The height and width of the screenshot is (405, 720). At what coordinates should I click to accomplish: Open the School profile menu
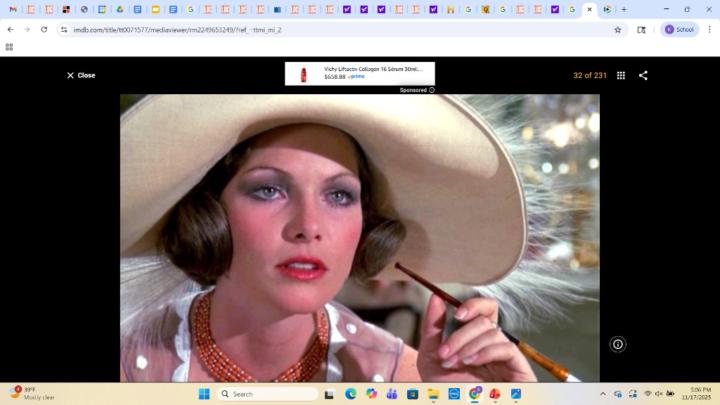679,30
